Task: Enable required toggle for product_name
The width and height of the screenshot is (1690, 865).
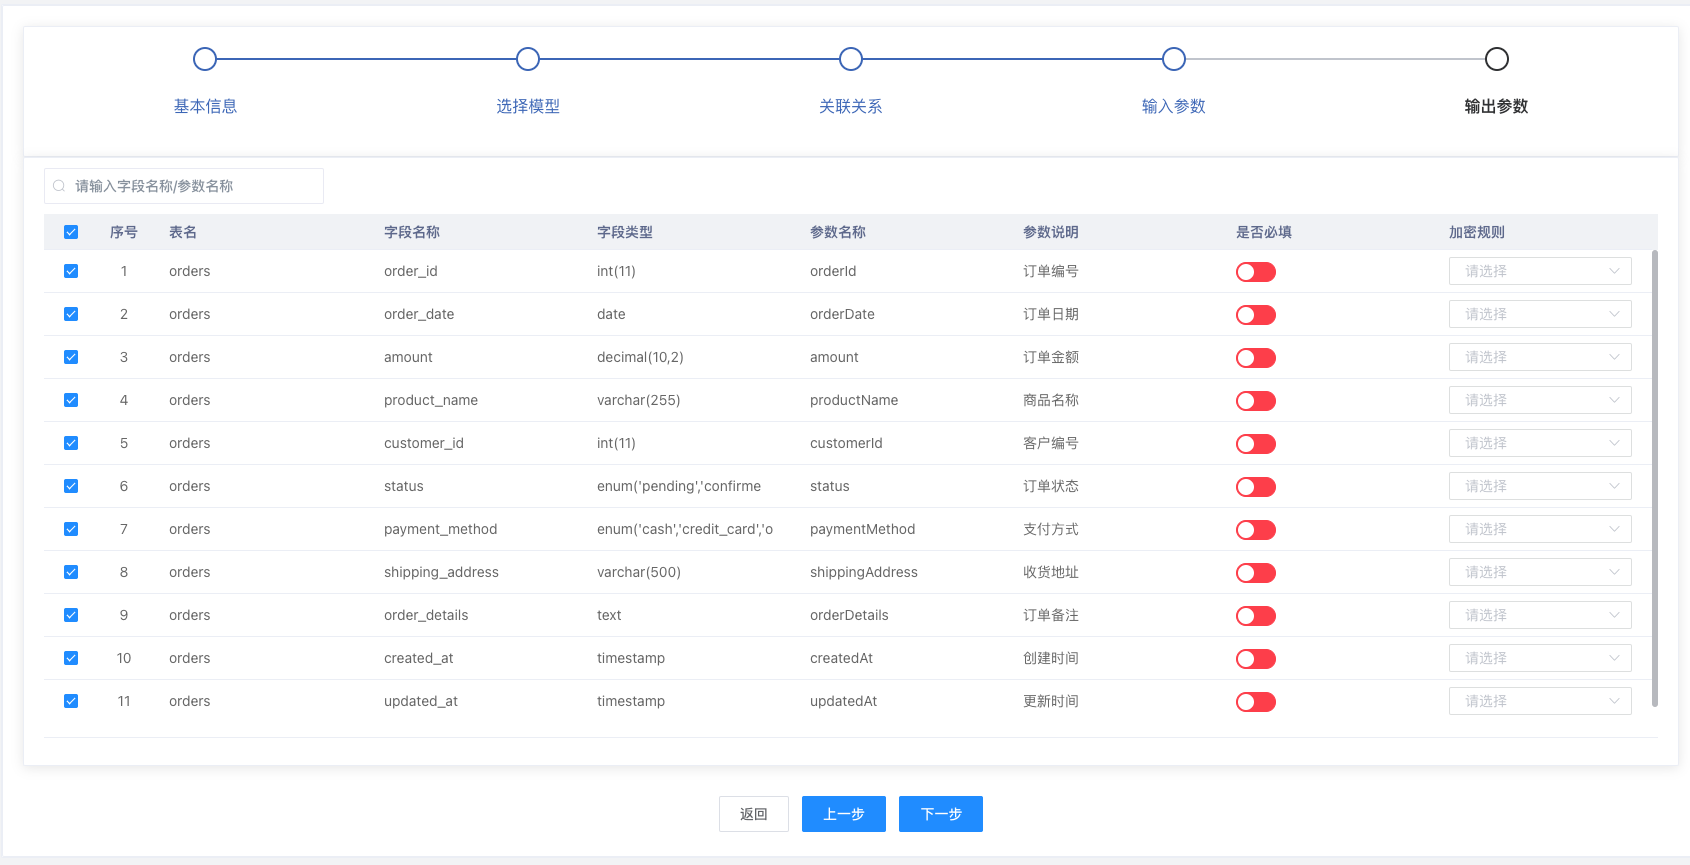Action: [x=1256, y=401]
